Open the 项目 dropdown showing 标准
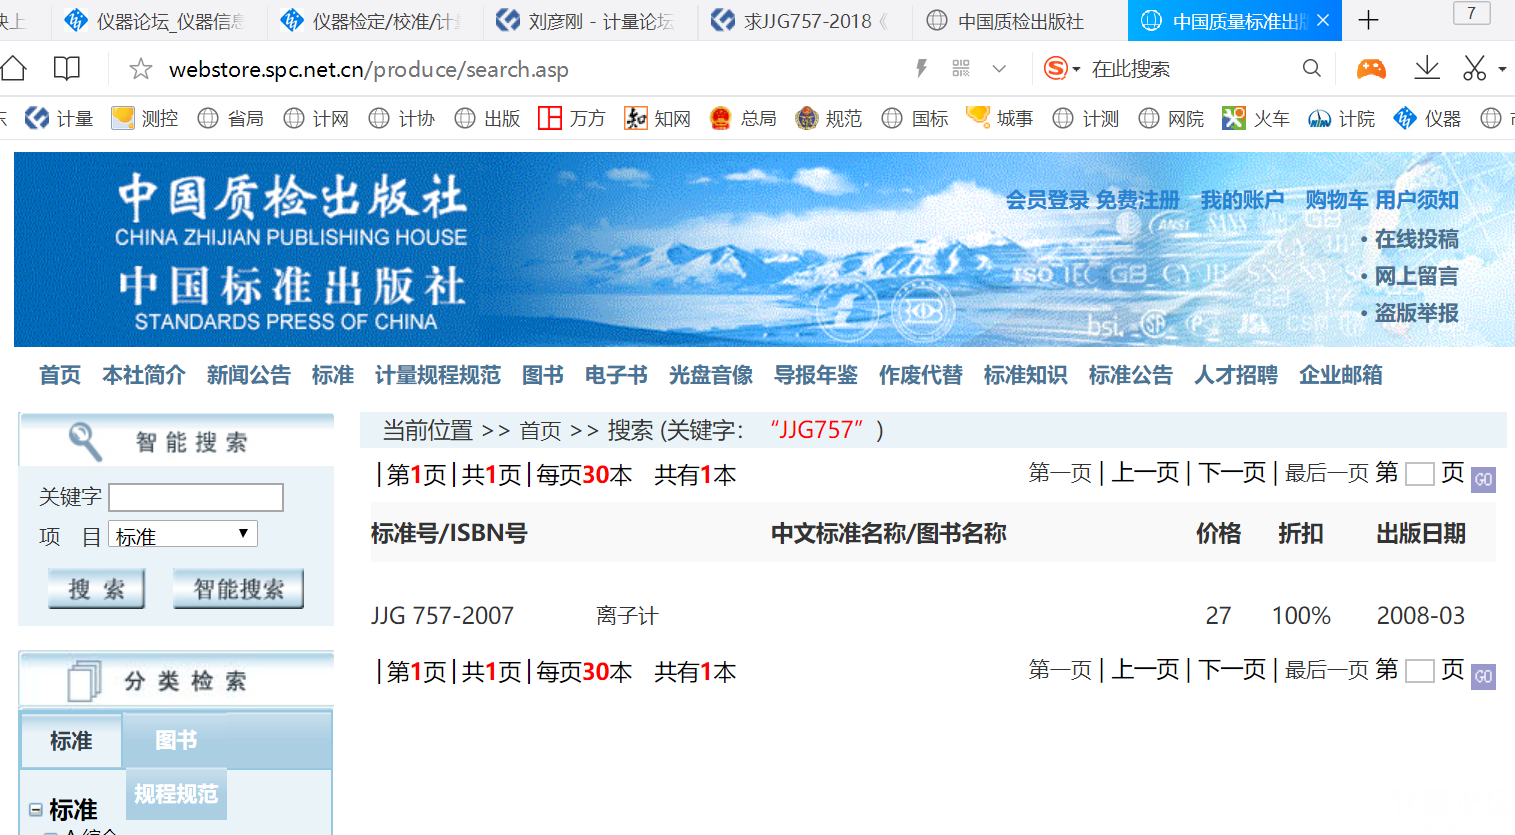The image size is (1515, 835). 183,535
